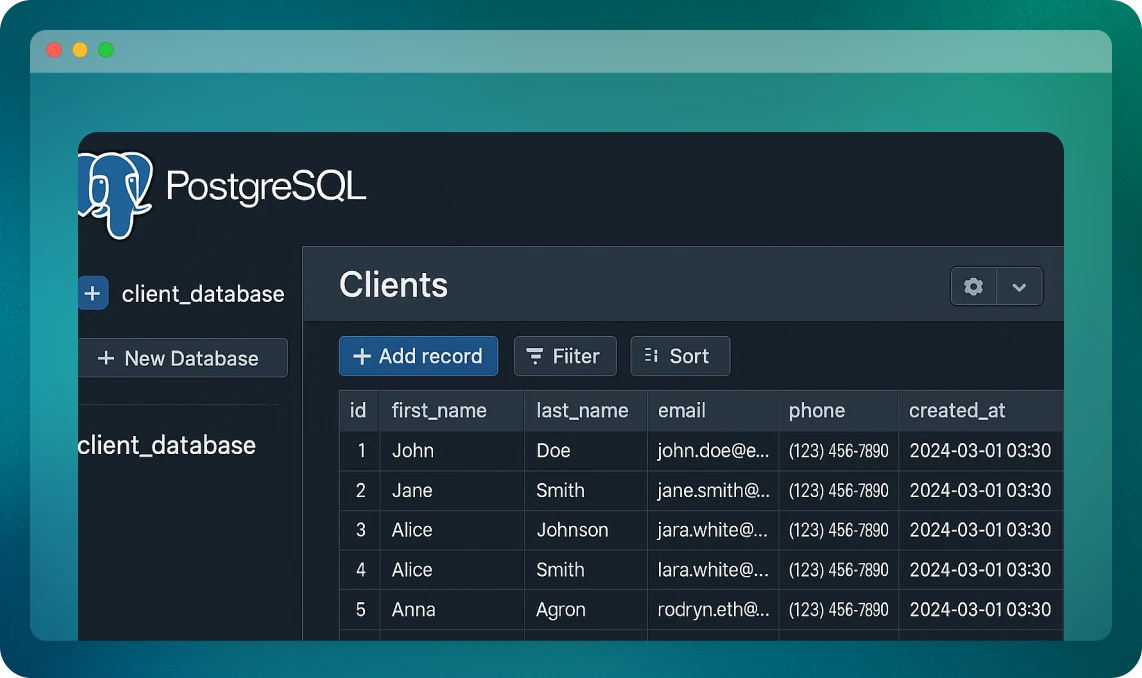Click the yellow macOS minimize dot
1142x678 pixels.
[80, 50]
